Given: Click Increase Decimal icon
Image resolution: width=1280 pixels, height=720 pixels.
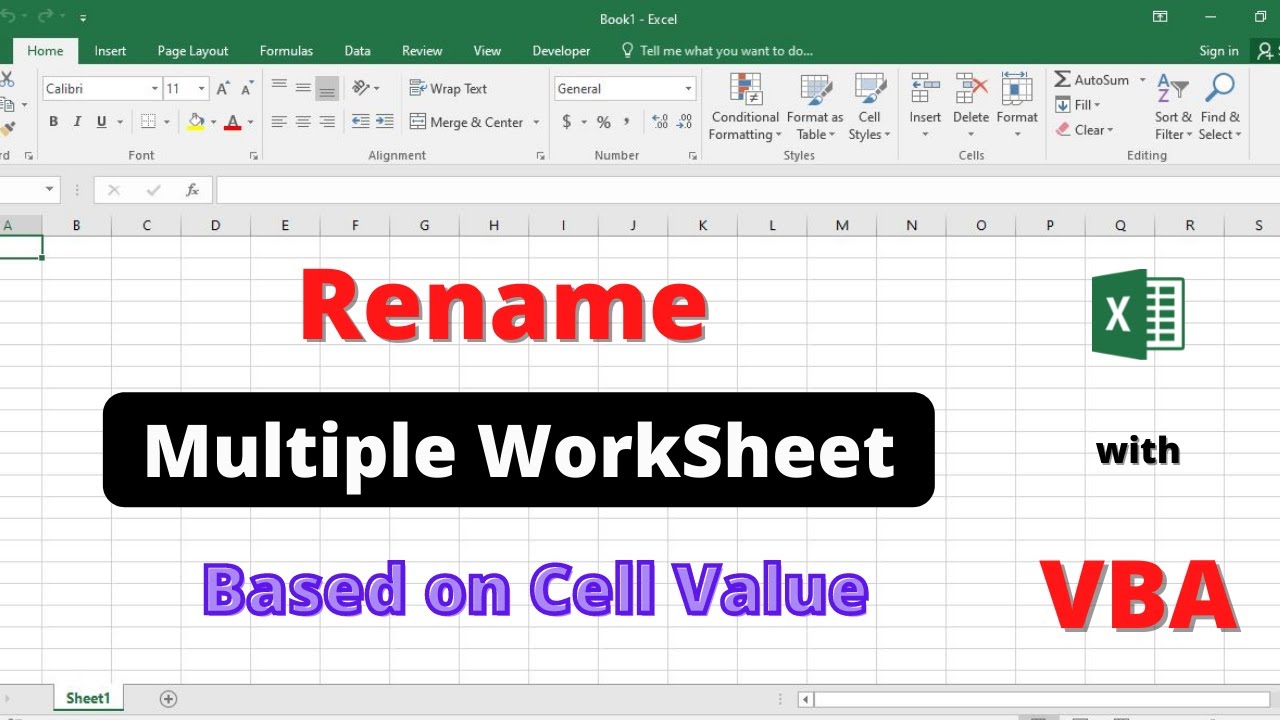Looking at the screenshot, I should click(x=660, y=122).
